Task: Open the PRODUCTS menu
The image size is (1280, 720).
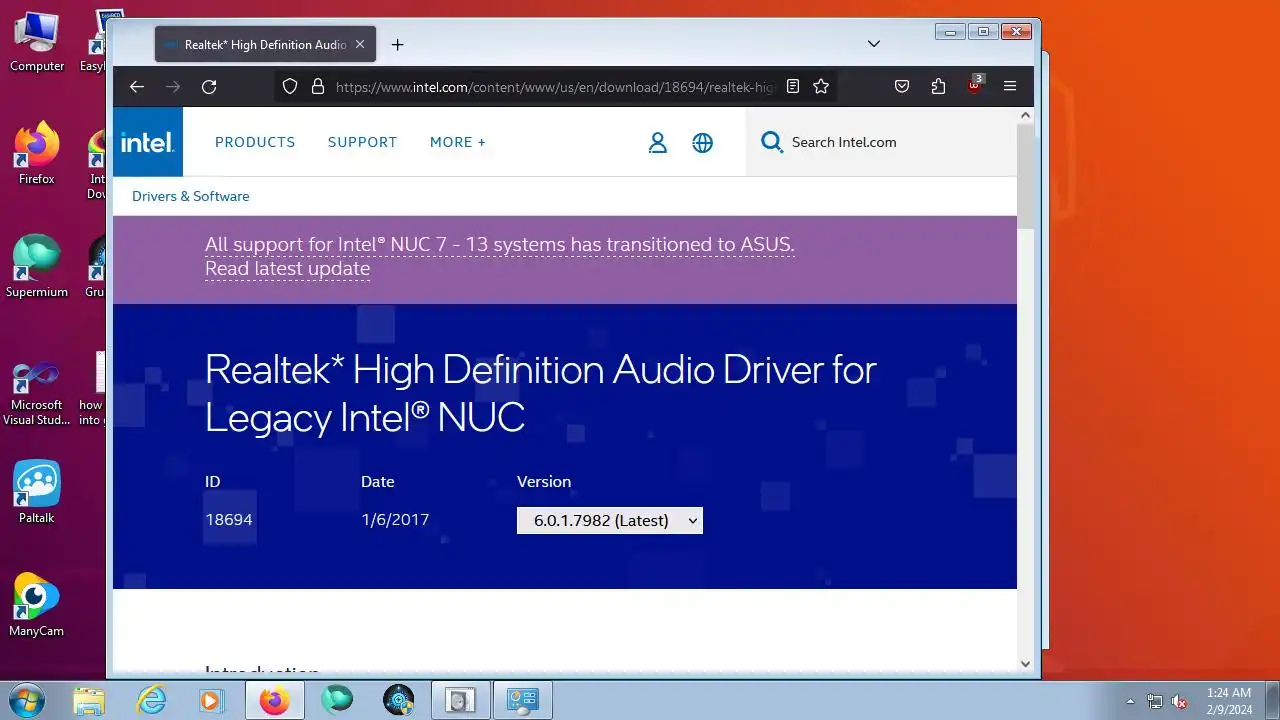Action: (255, 142)
